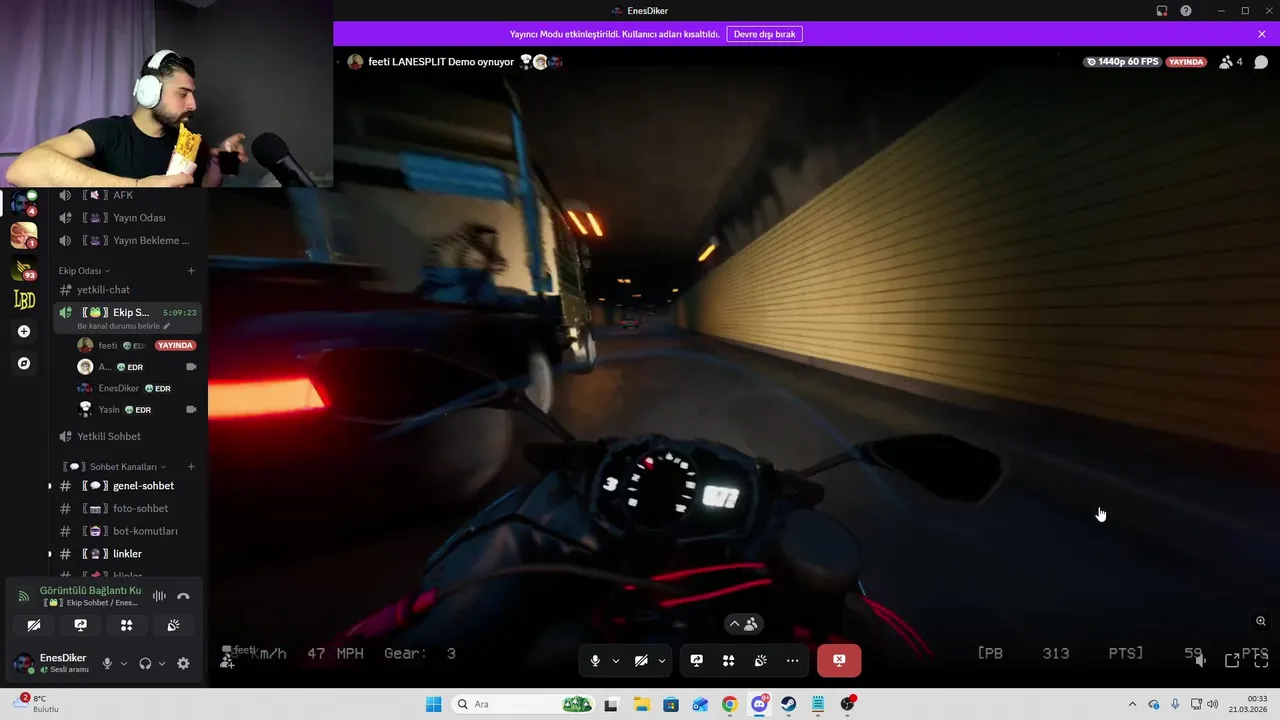Screen dimensions: 1280x720
Task: Open the Windows Start menu
Action: 433,704
